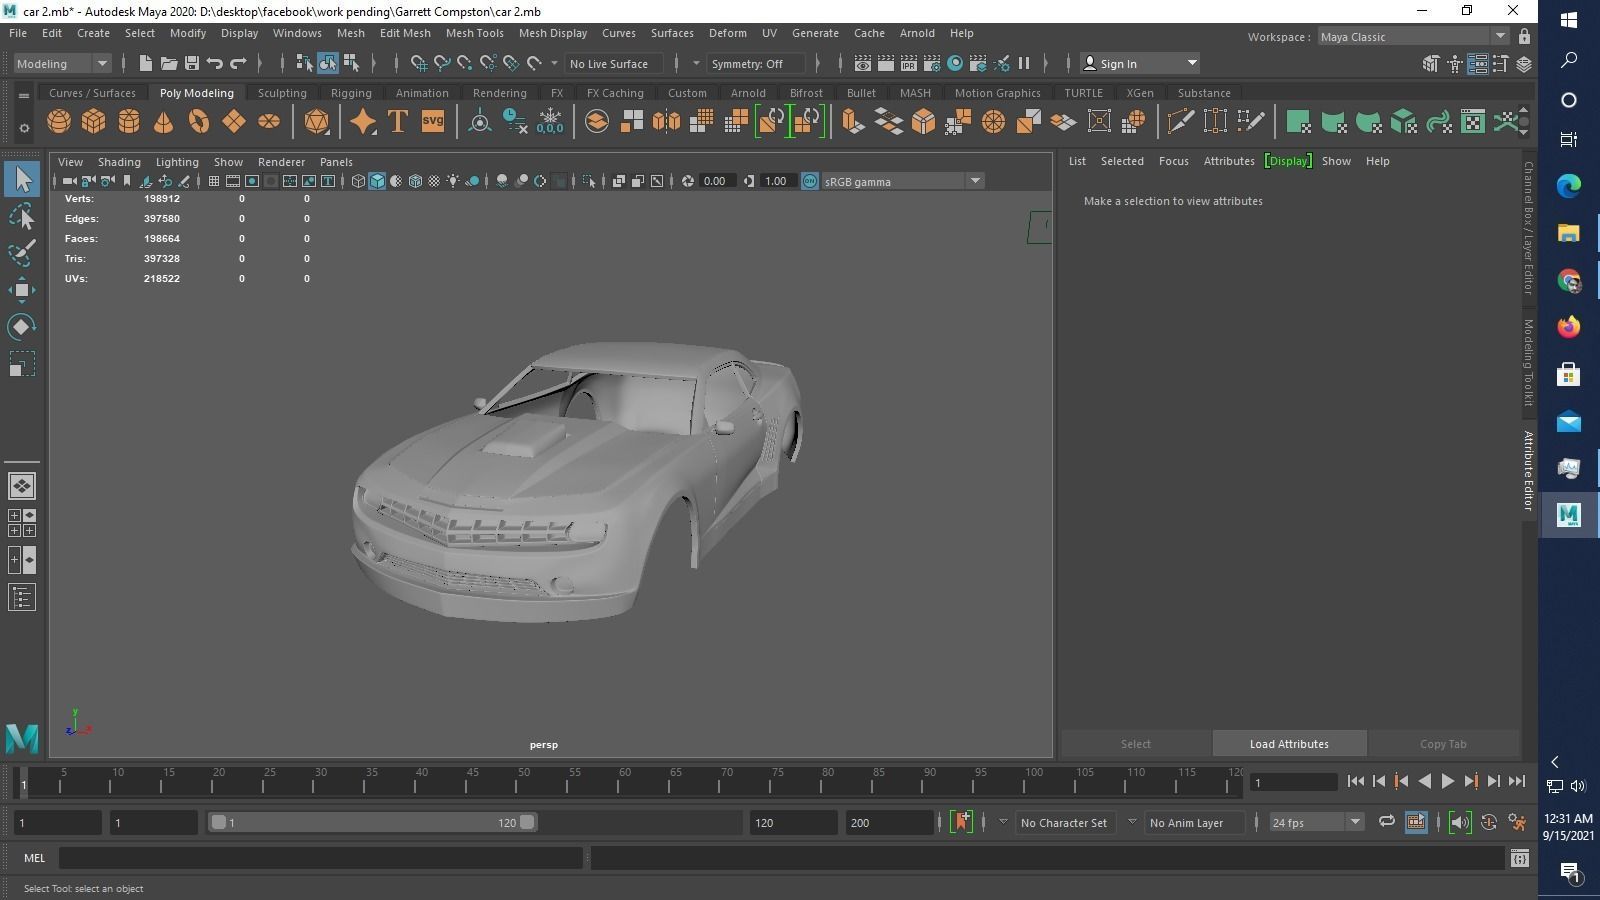Open the shelf gear options menu
Image resolution: width=1600 pixels, height=900 pixels.
pos(24,129)
